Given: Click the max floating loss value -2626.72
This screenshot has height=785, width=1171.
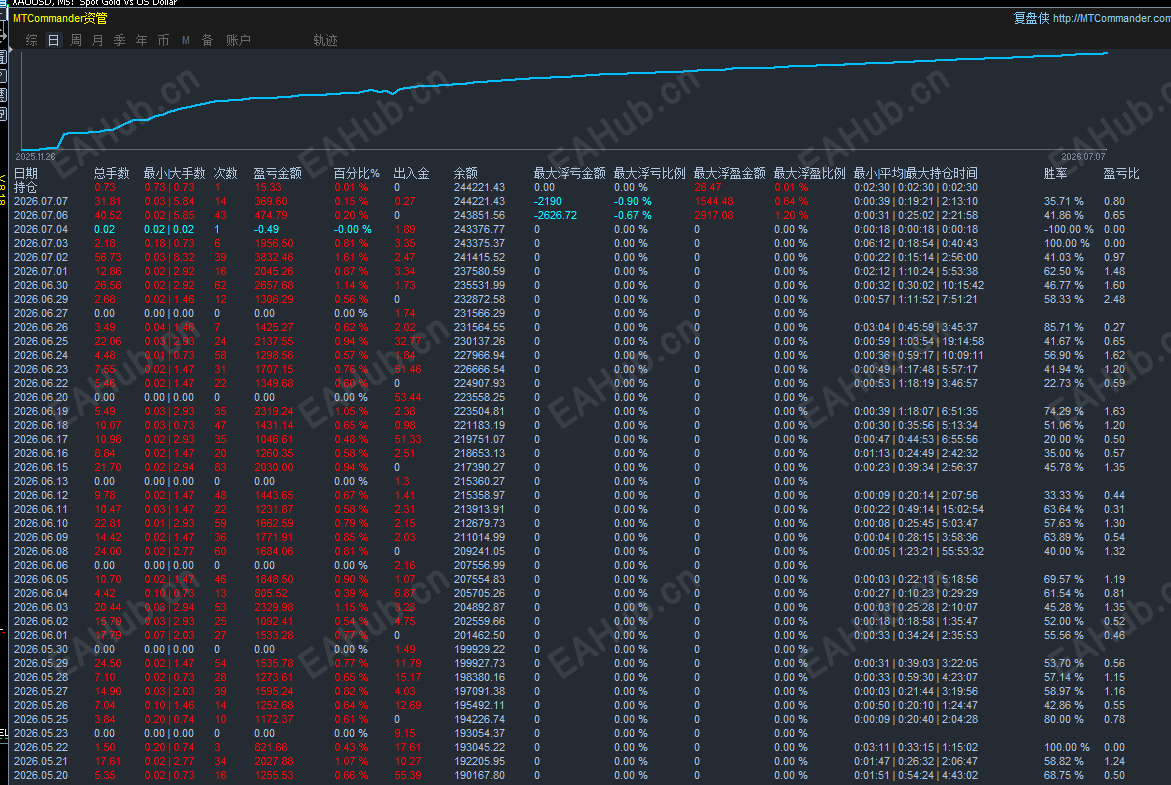Looking at the screenshot, I should click(x=555, y=215).
